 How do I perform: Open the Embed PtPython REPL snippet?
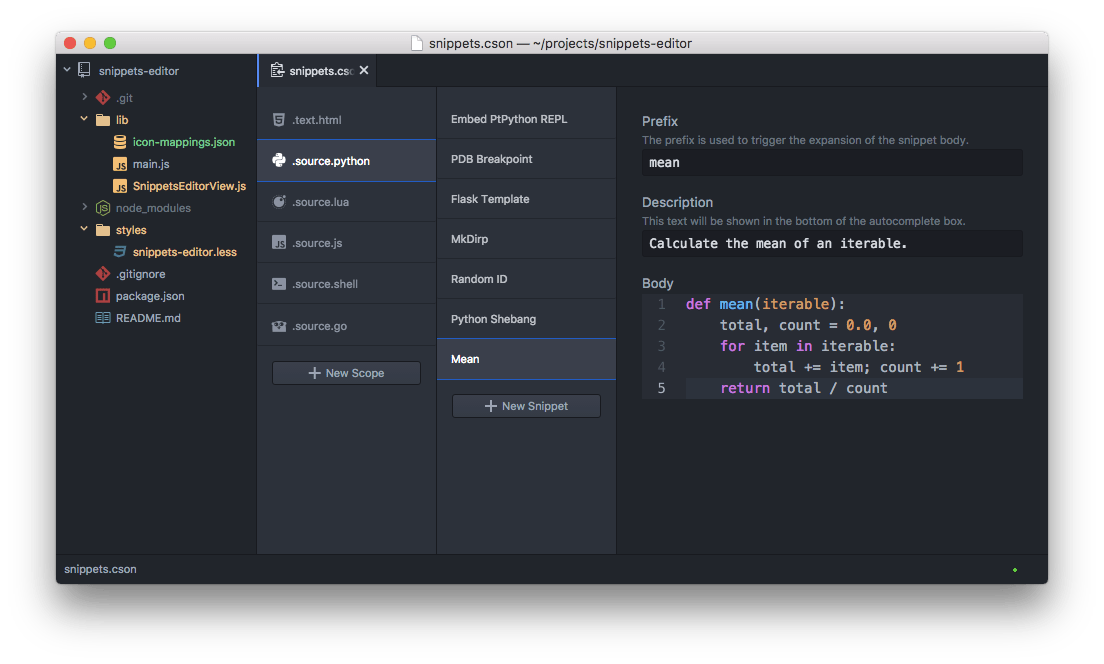[x=526, y=119]
